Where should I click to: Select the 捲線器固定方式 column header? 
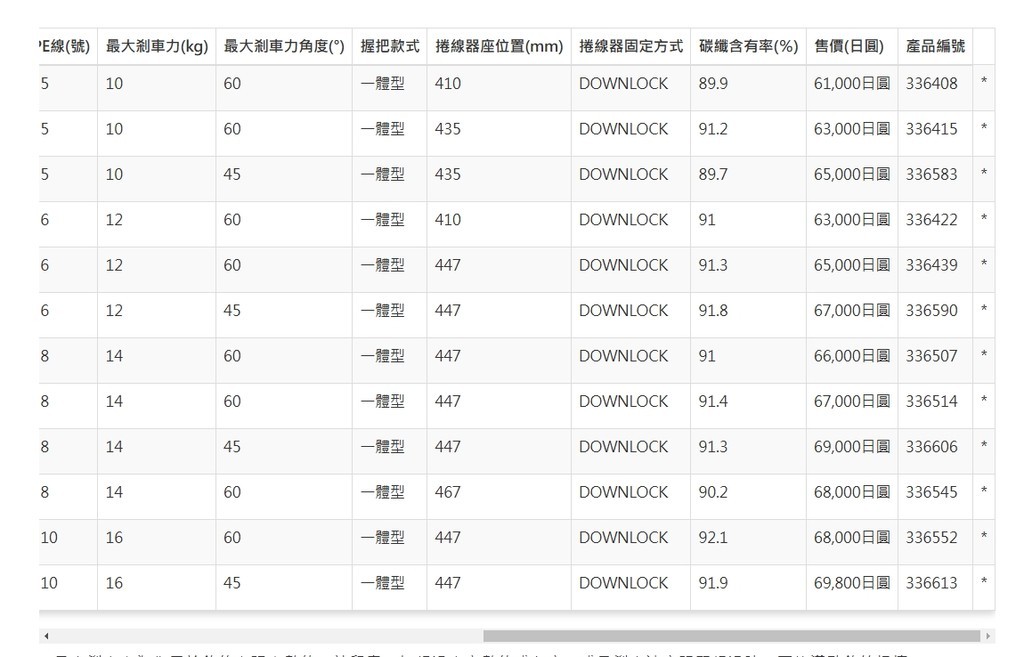[630, 47]
